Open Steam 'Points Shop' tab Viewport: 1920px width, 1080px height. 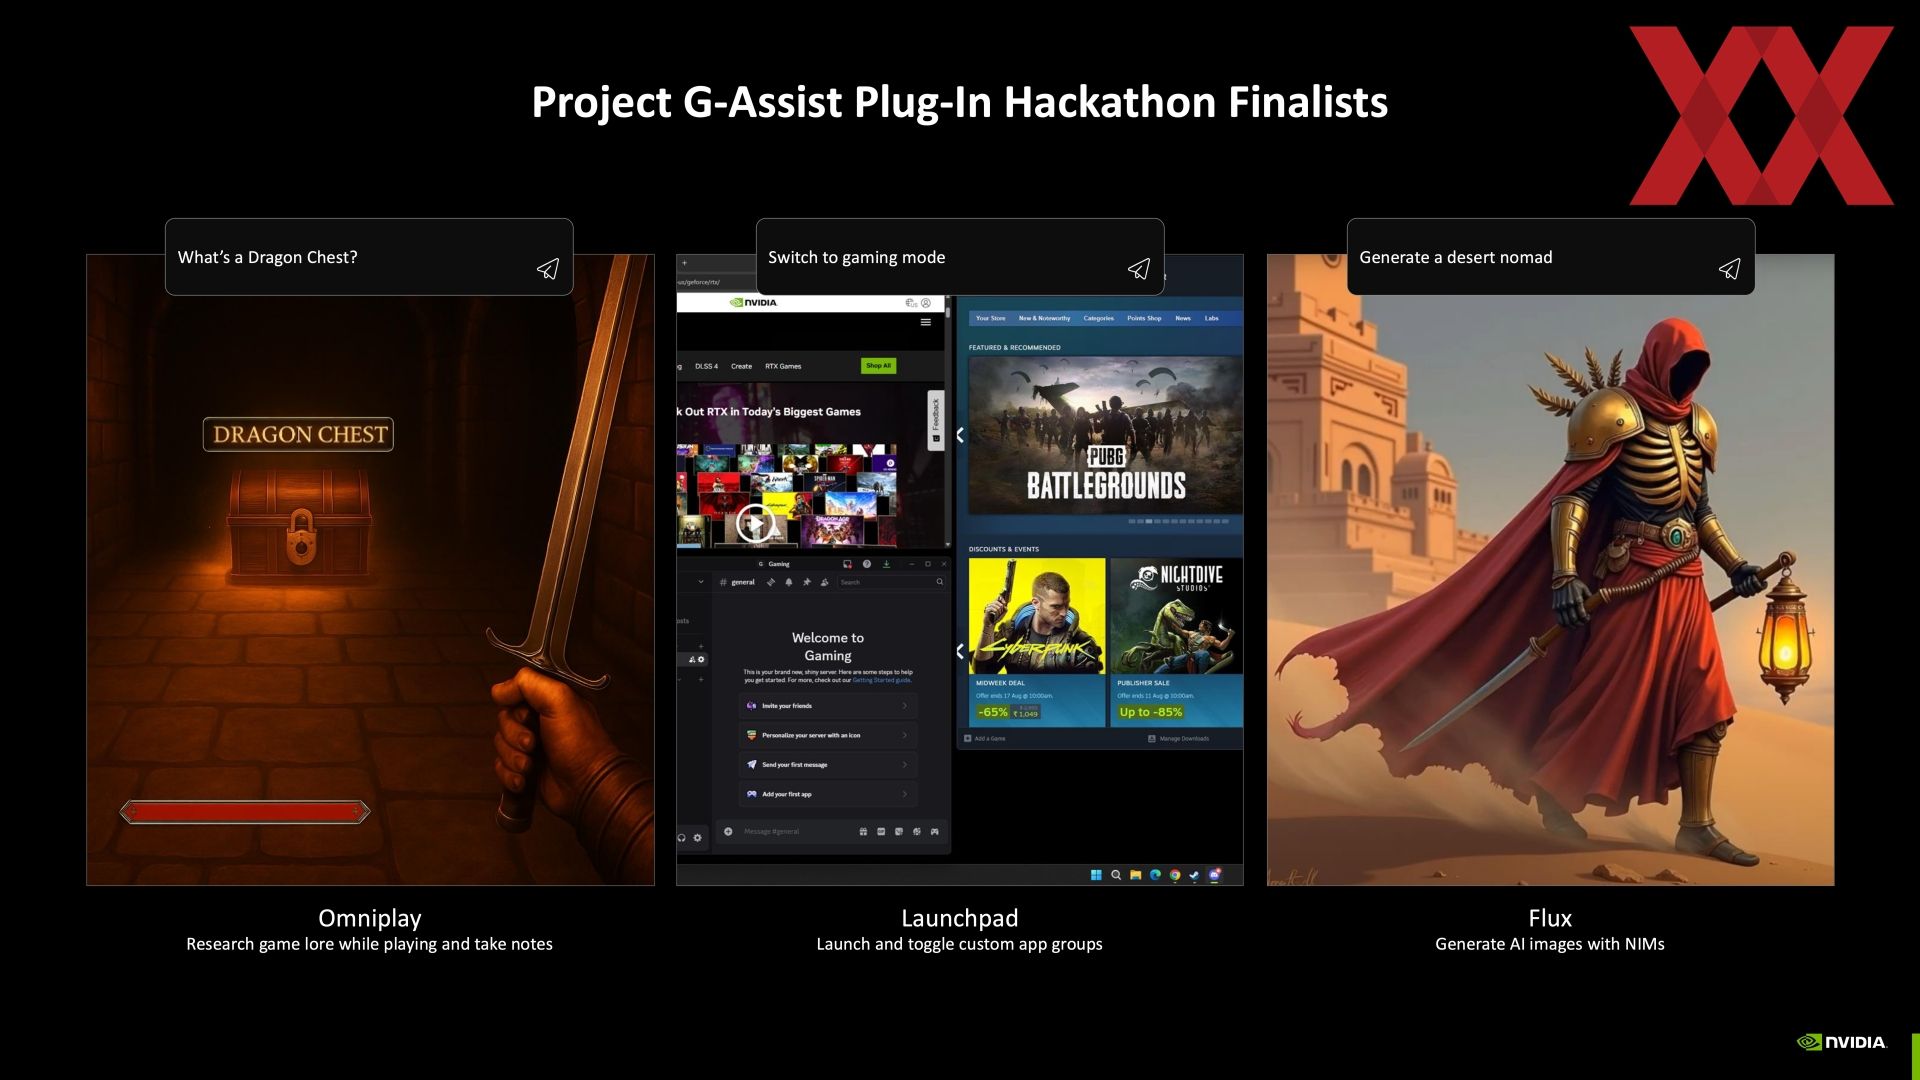pos(1144,318)
